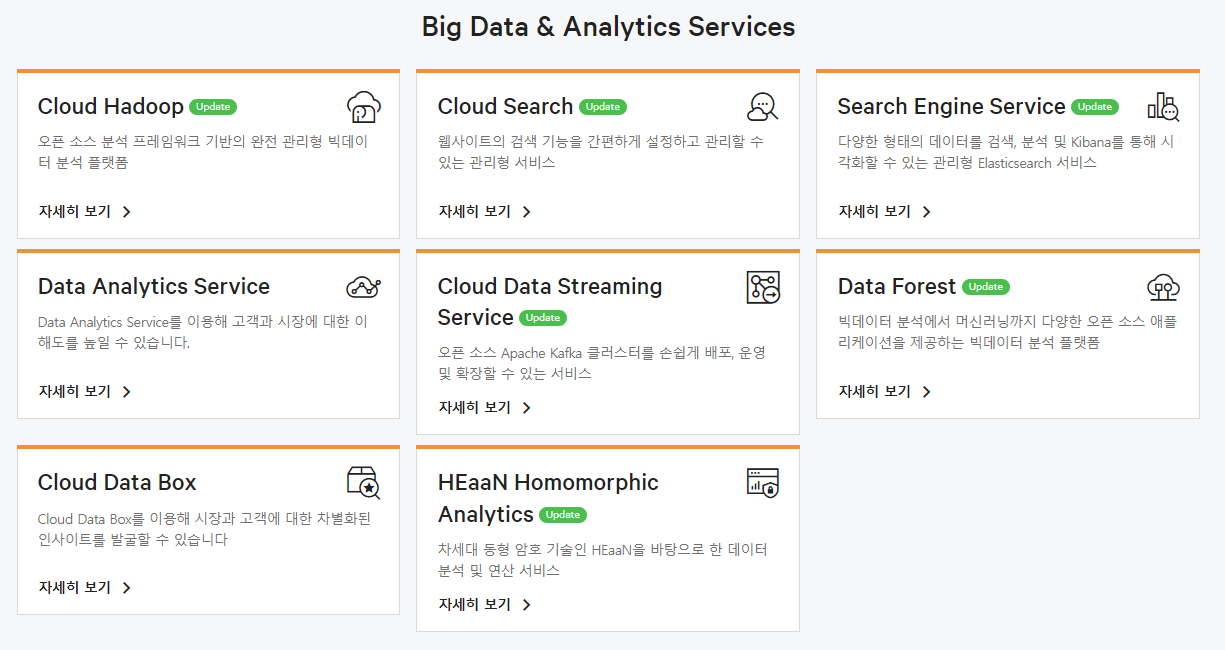This screenshot has height=650, width=1225.
Task: Click the Big Data & Analytics Services heading
Action: click(608, 27)
